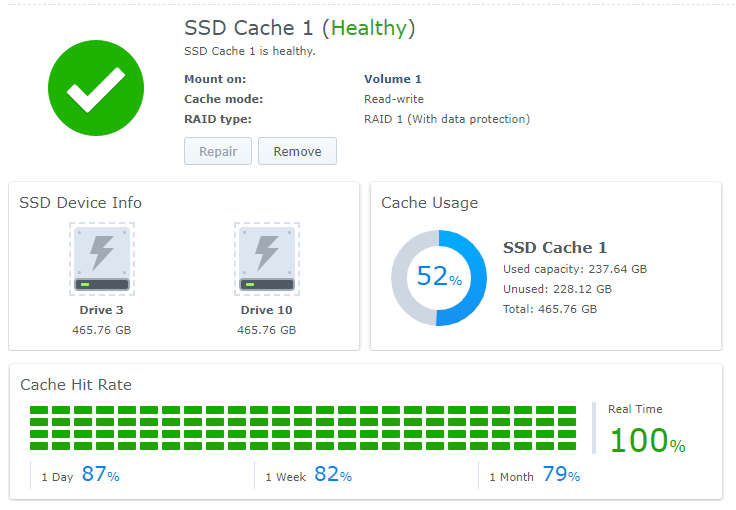Image resolution: width=736 pixels, height=510 pixels.
Task: Click the Cache Hit Rate panel heading
Action: click(x=76, y=385)
